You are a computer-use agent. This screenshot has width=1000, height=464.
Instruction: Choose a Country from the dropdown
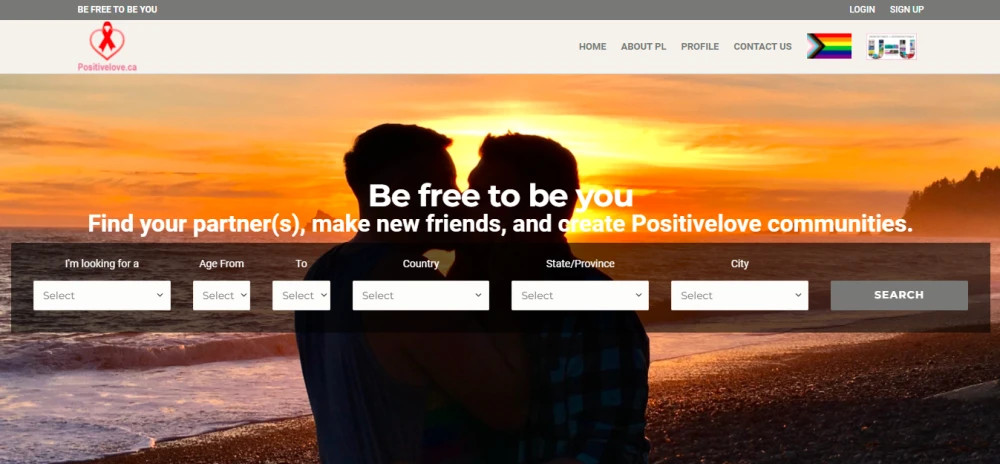[x=421, y=296]
